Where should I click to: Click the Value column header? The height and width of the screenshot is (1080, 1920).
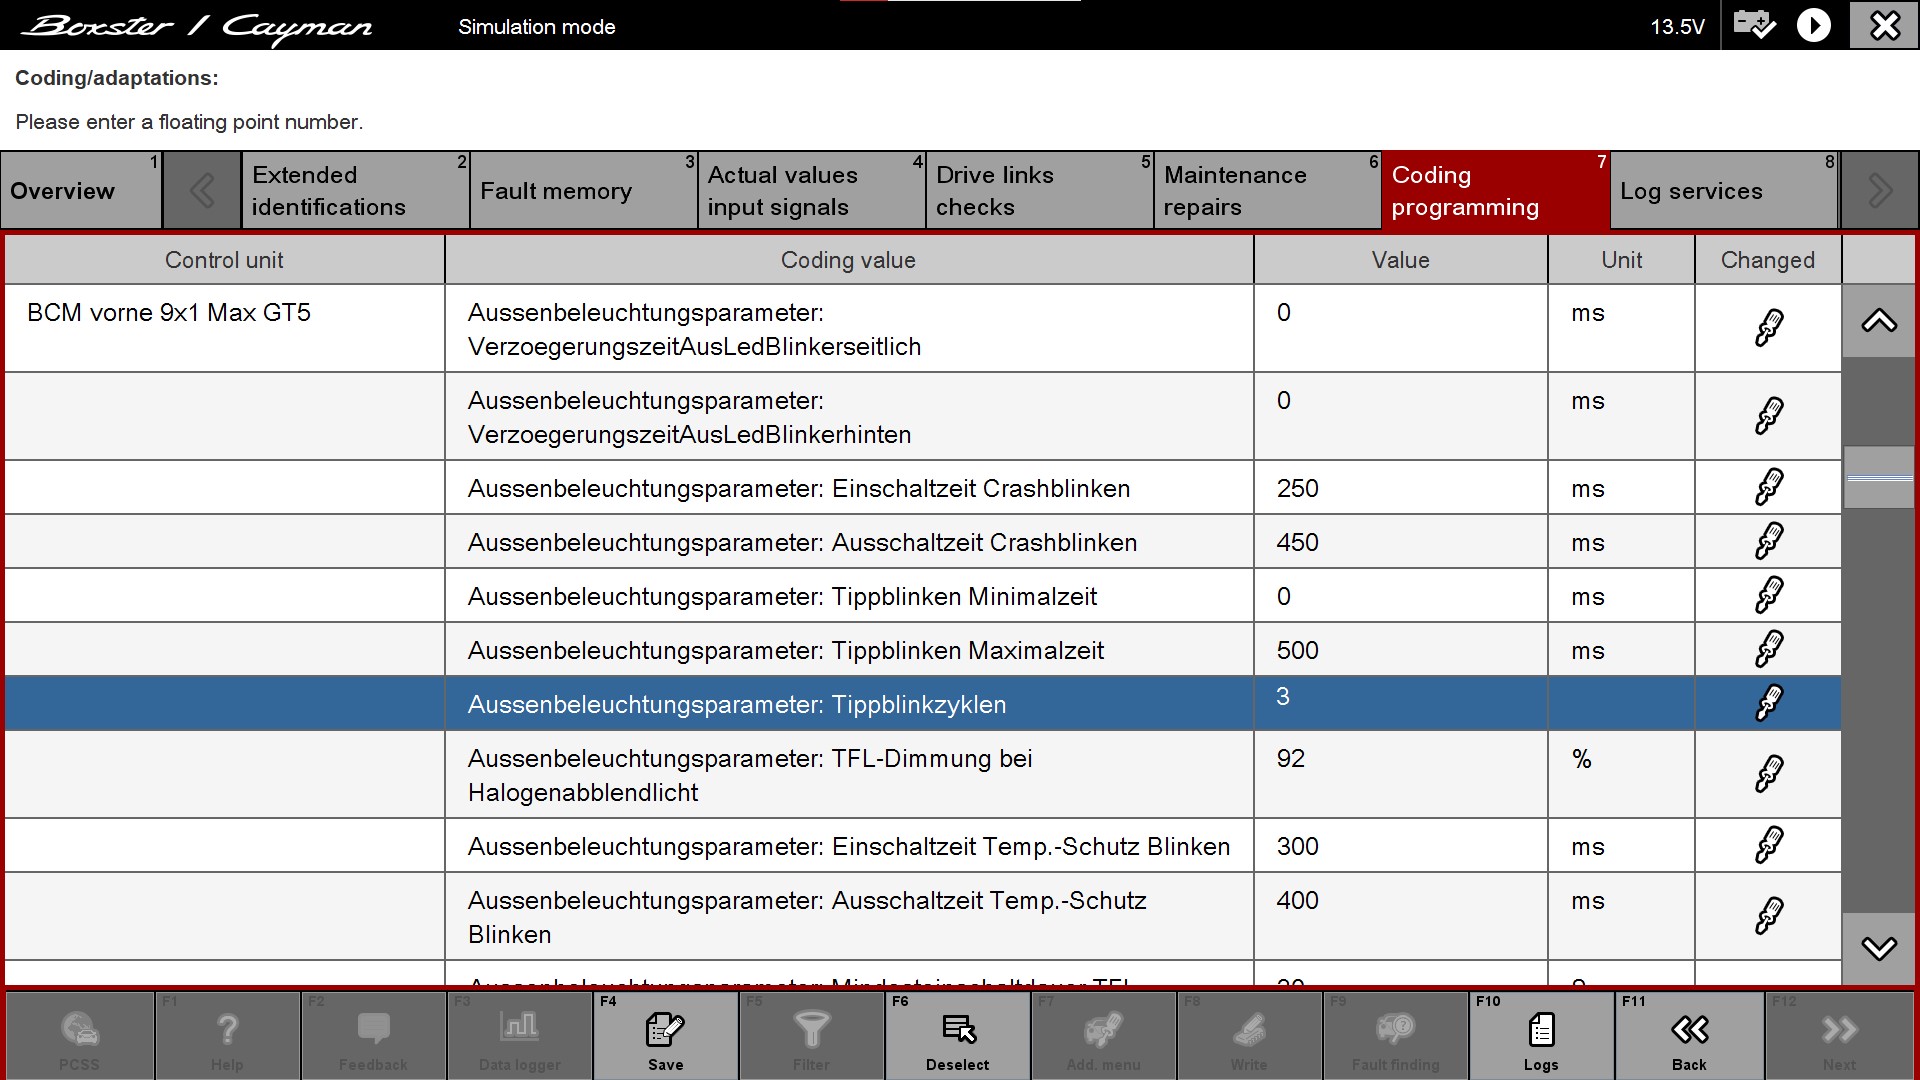[1400, 260]
